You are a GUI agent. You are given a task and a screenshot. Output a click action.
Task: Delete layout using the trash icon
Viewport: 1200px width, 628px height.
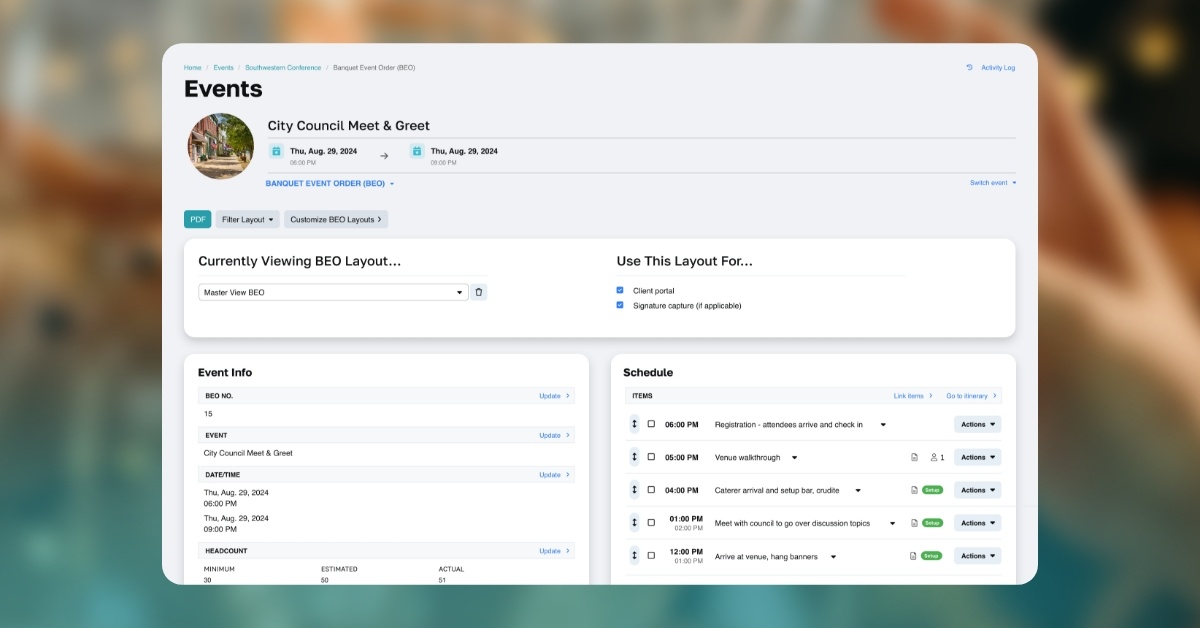478,292
